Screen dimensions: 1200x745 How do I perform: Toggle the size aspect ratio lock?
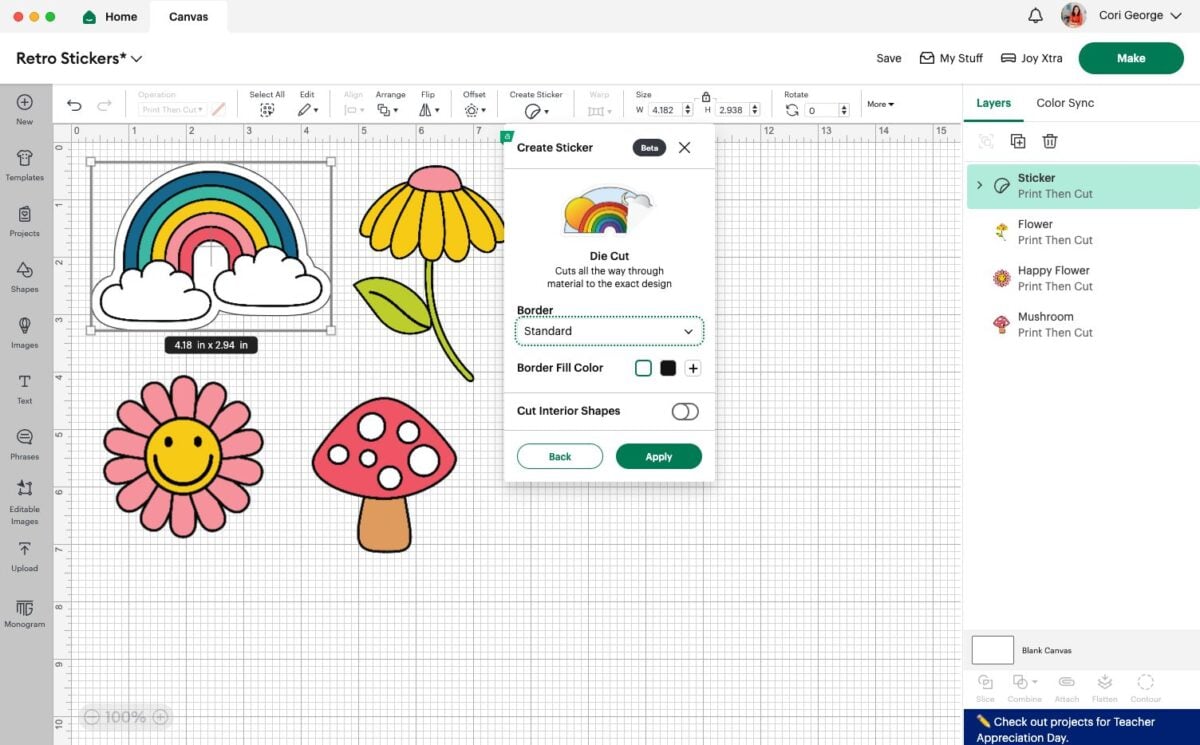tap(706, 97)
